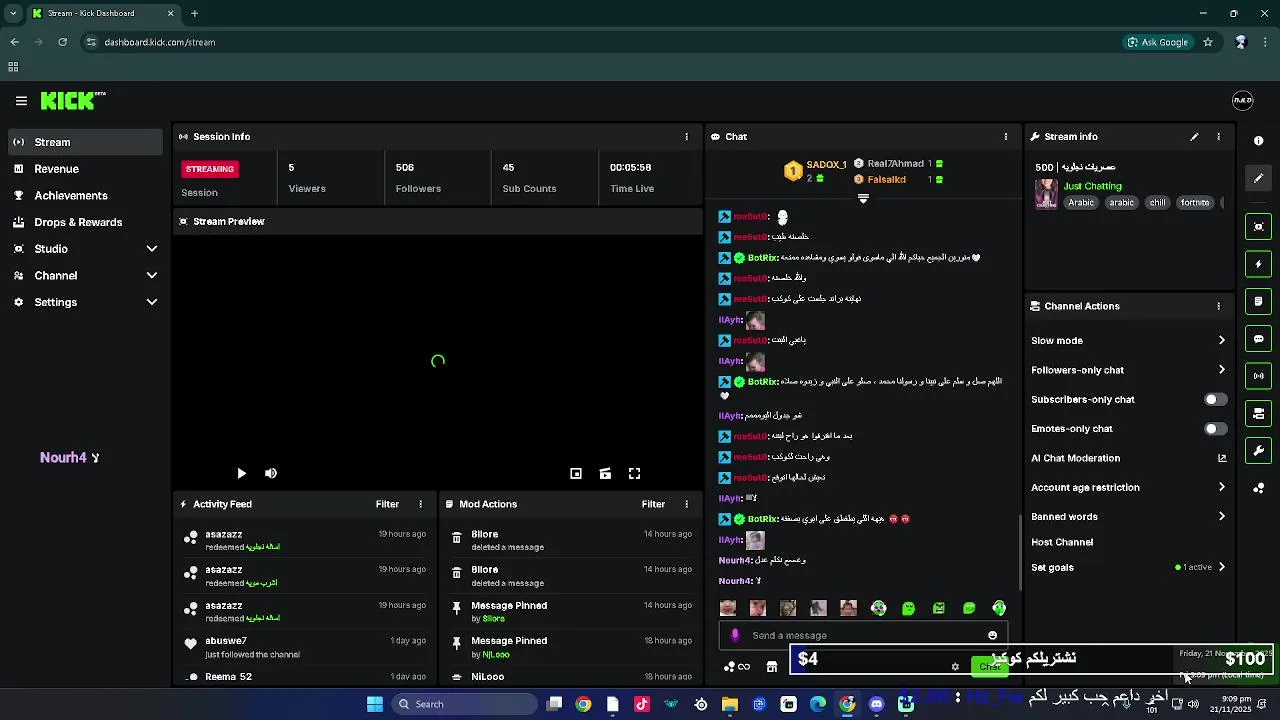Click Just Chatting category thumbnail
Viewport: 1280px width, 720px height.
(x=1046, y=193)
